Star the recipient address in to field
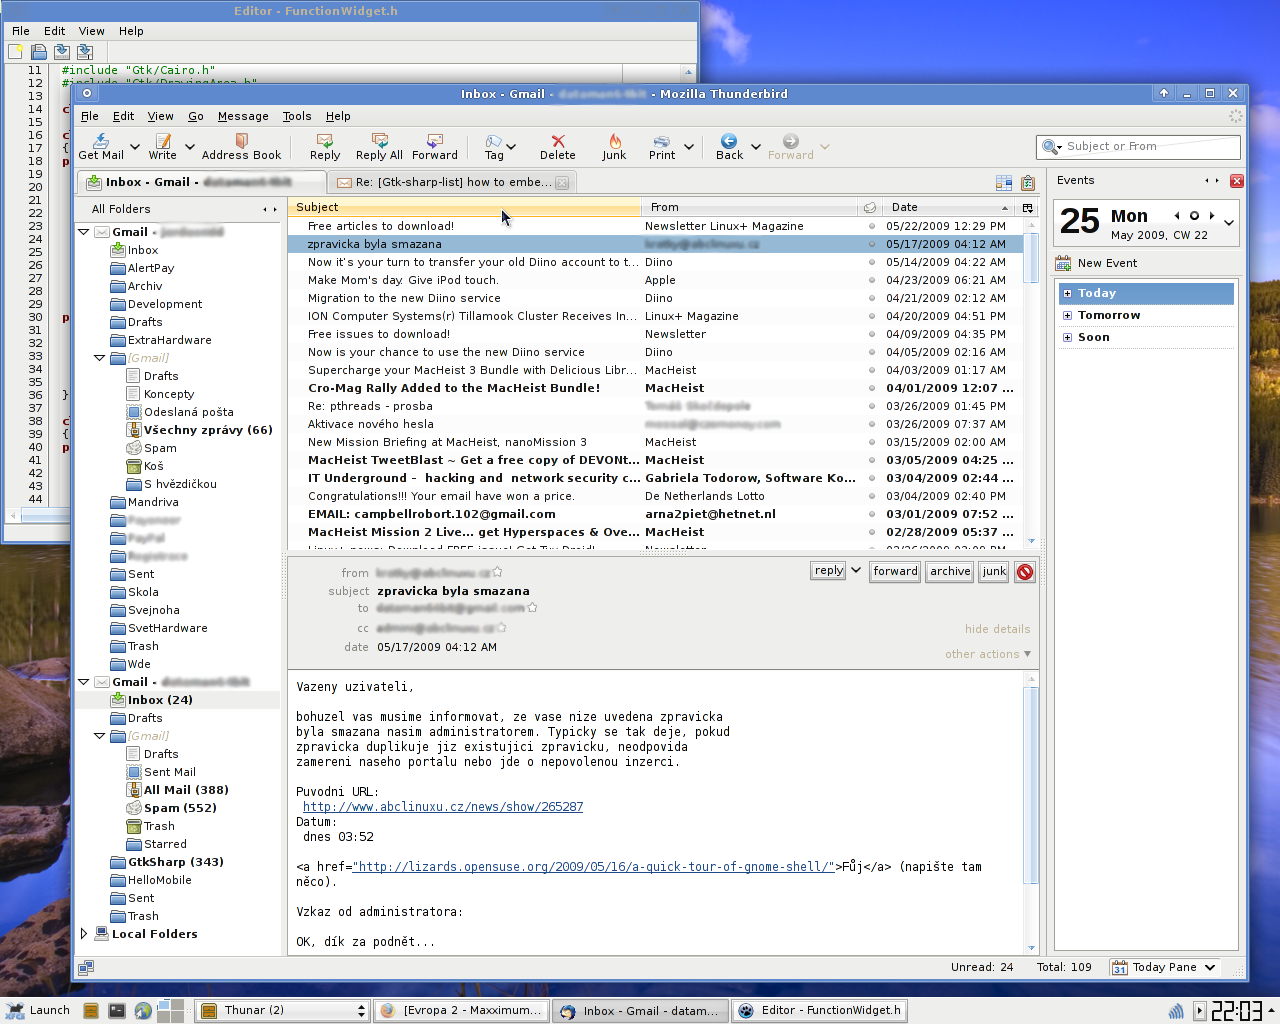Screen dimensions: 1280x1024 coord(532,607)
